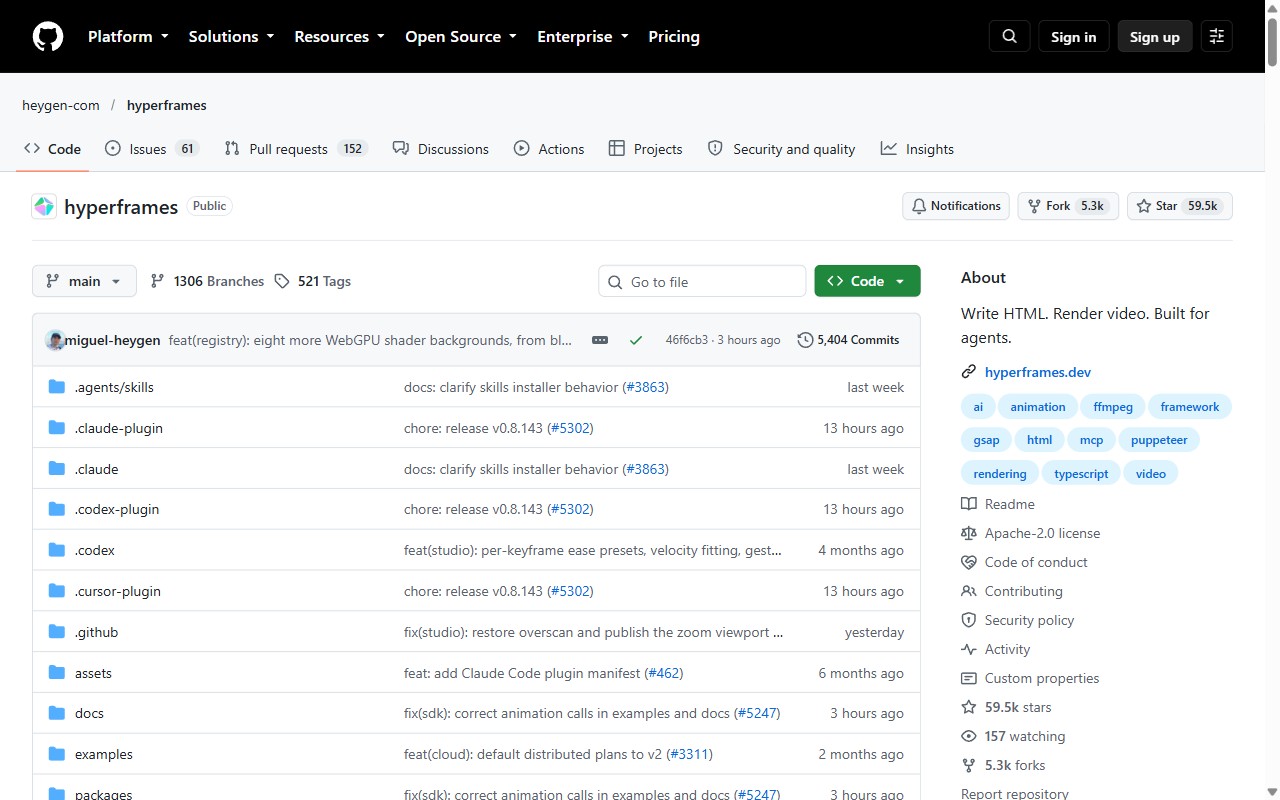This screenshot has width=1280, height=800.
Task: Click the Notifications button
Action: (x=956, y=206)
